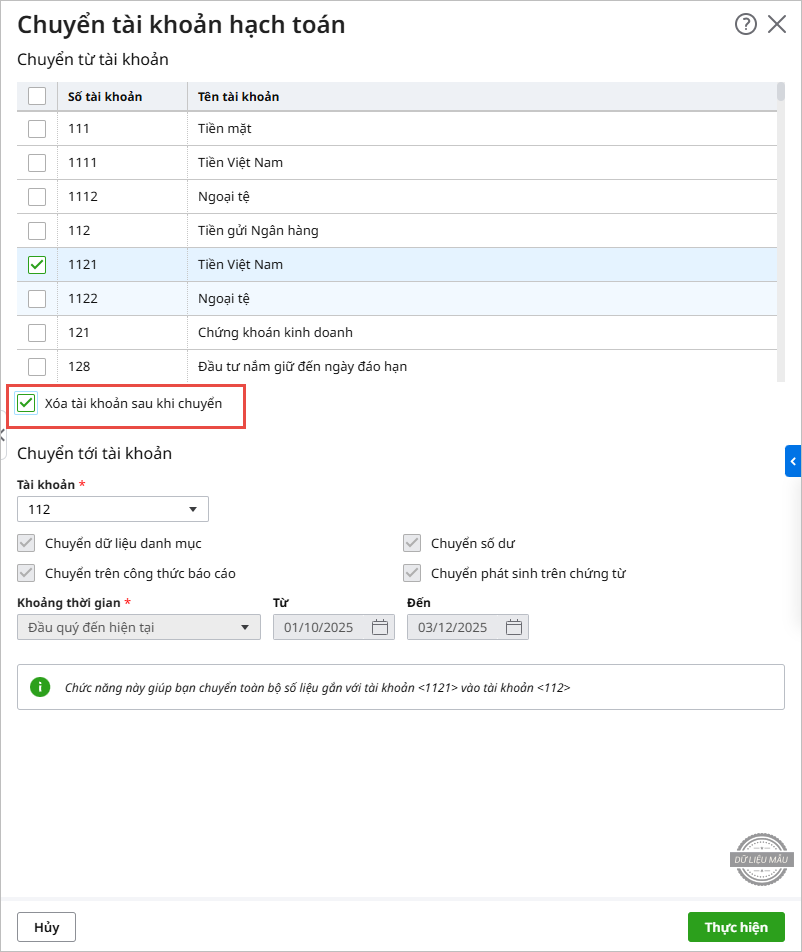Disable Xóa tài khoản sau khi chuyển
This screenshot has width=802, height=952.
(x=27, y=403)
